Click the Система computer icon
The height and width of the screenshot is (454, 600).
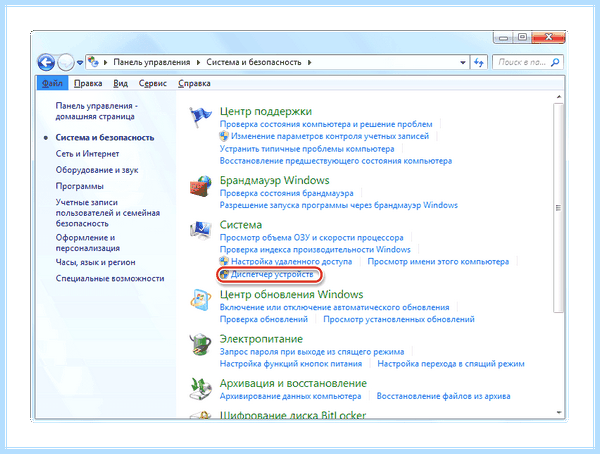coord(201,230)
